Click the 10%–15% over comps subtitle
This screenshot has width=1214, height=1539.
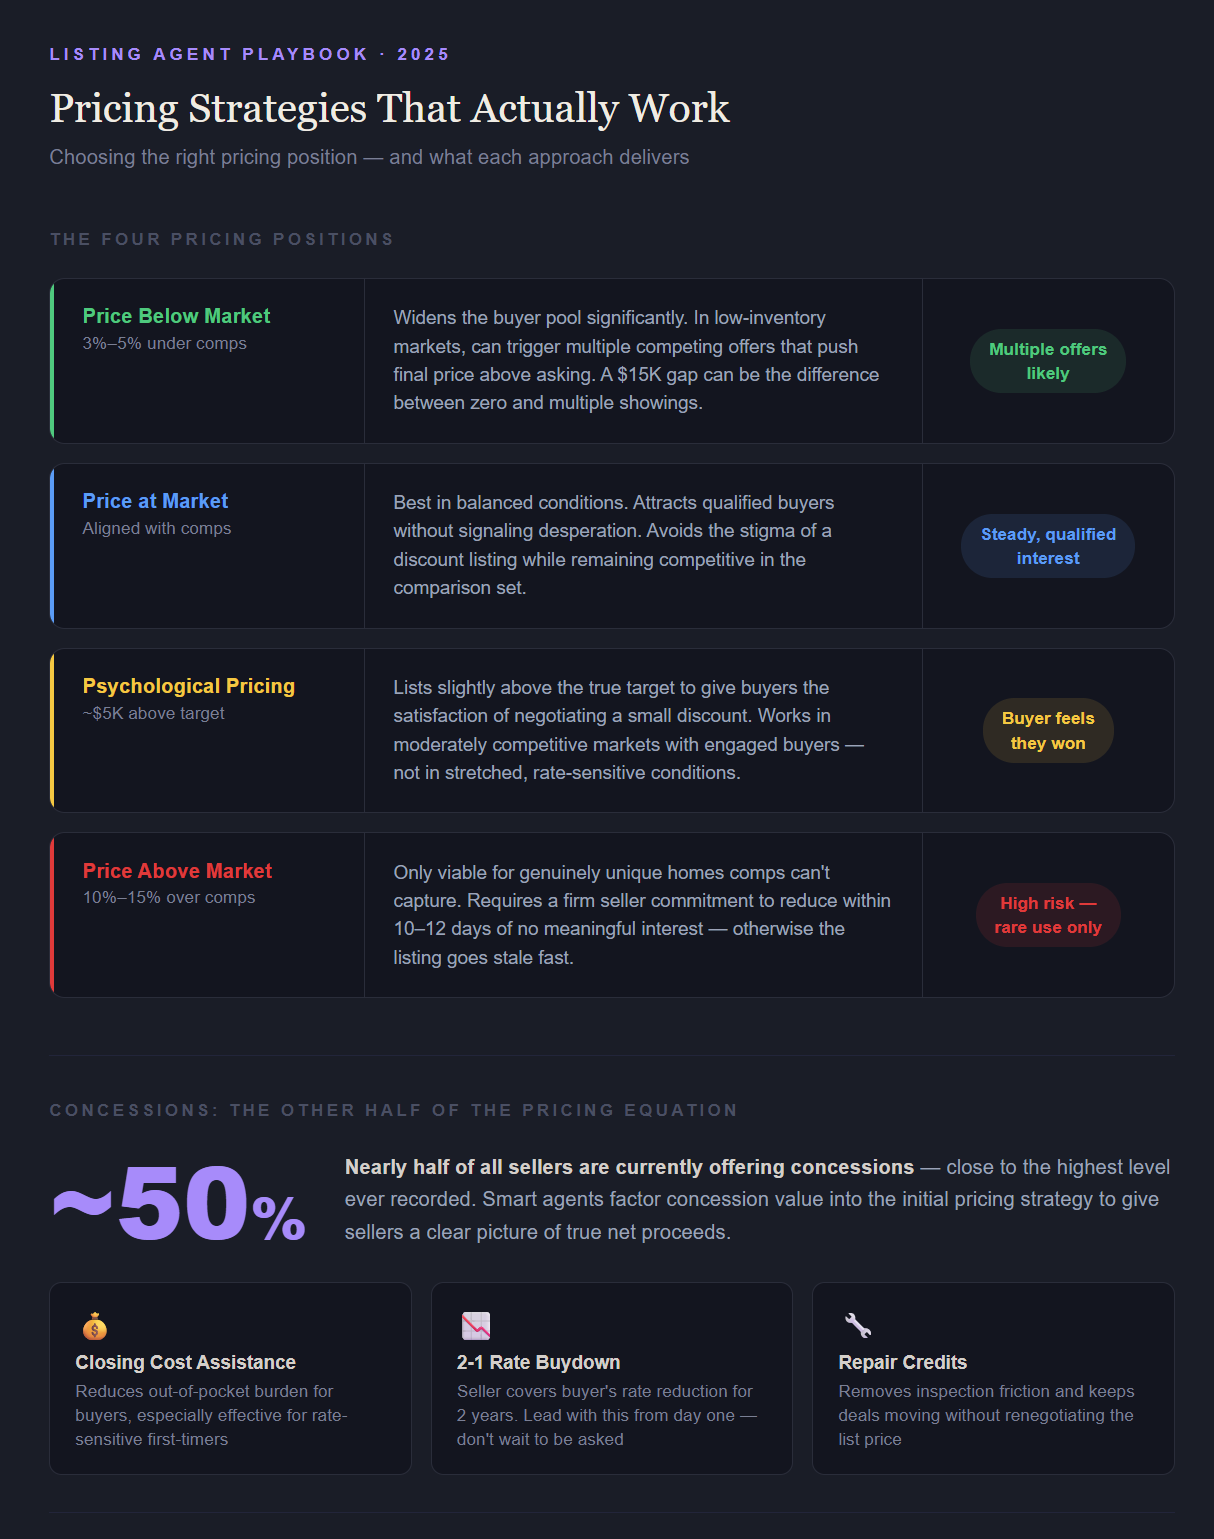[168, 897]
